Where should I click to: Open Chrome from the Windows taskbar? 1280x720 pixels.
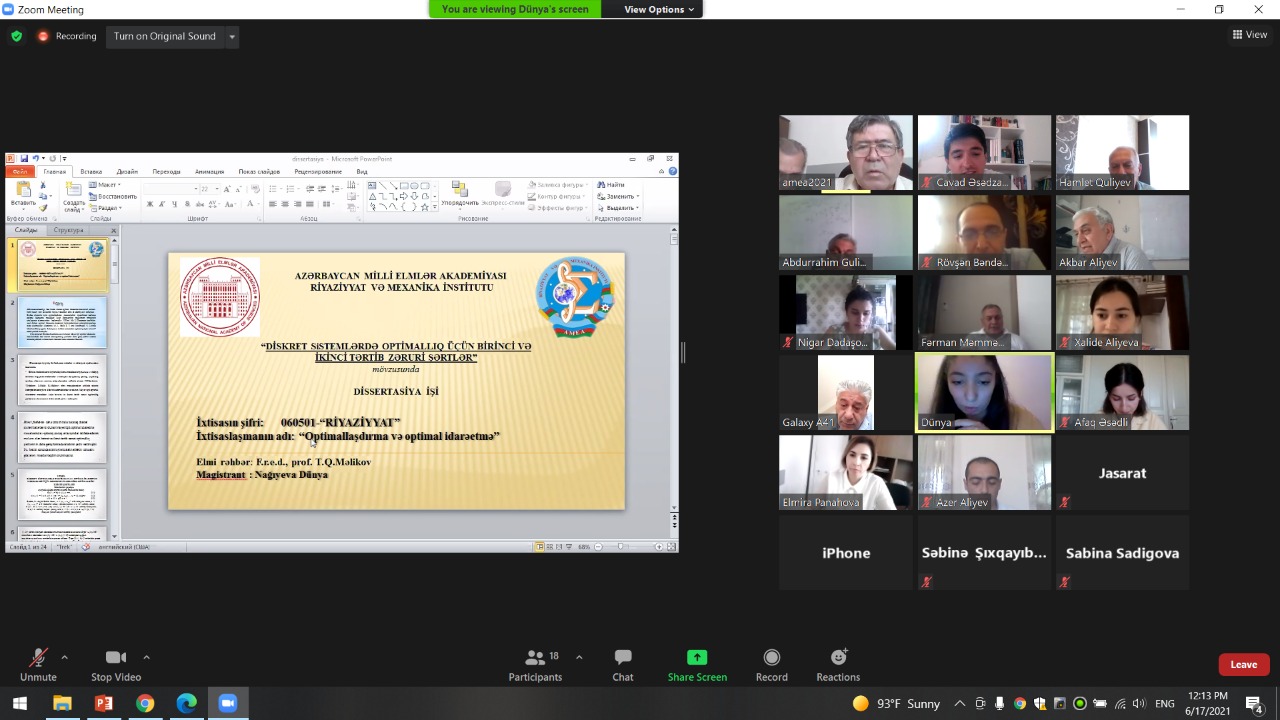pyautogui.click(x=145, y=704)
